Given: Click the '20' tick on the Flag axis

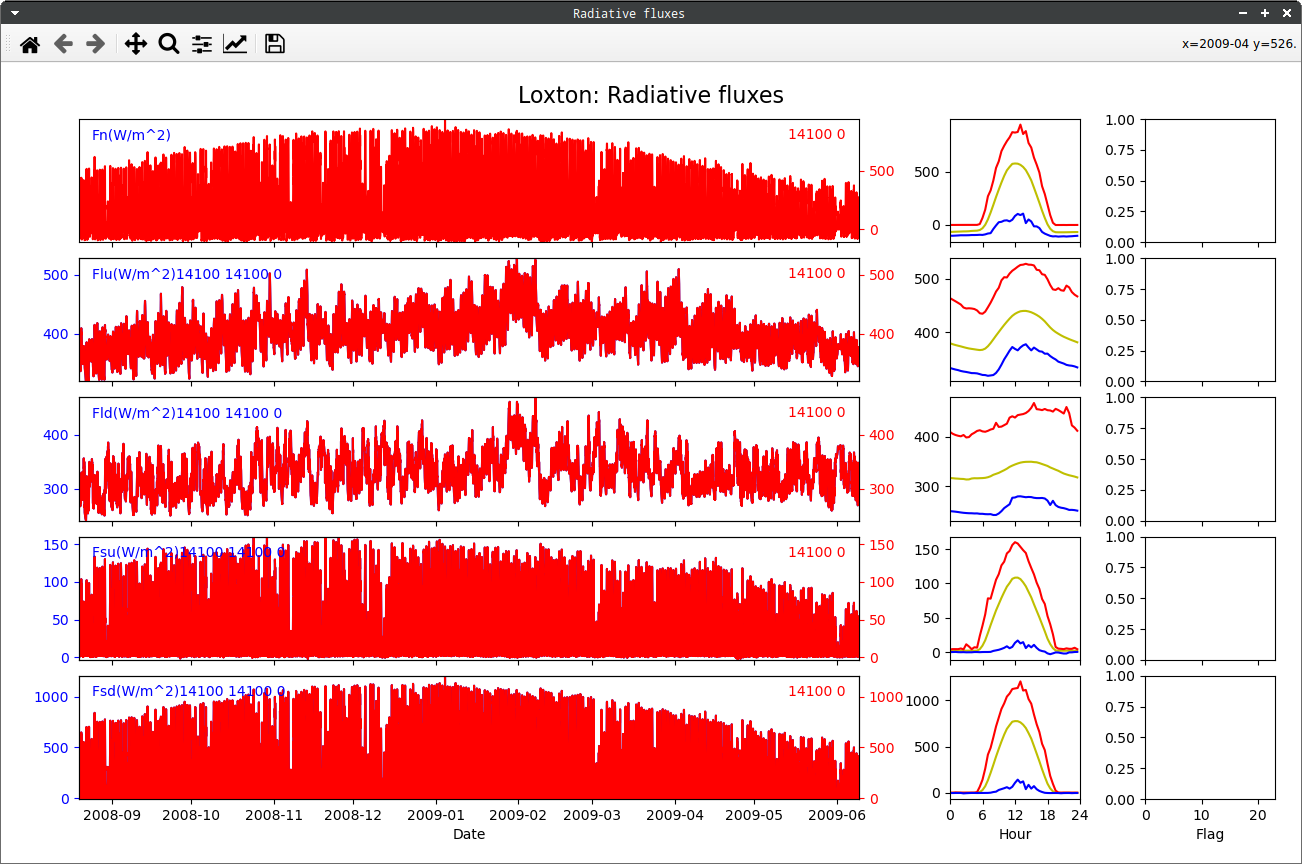Looking at the screenshot, I should (x=1258, y=815).
